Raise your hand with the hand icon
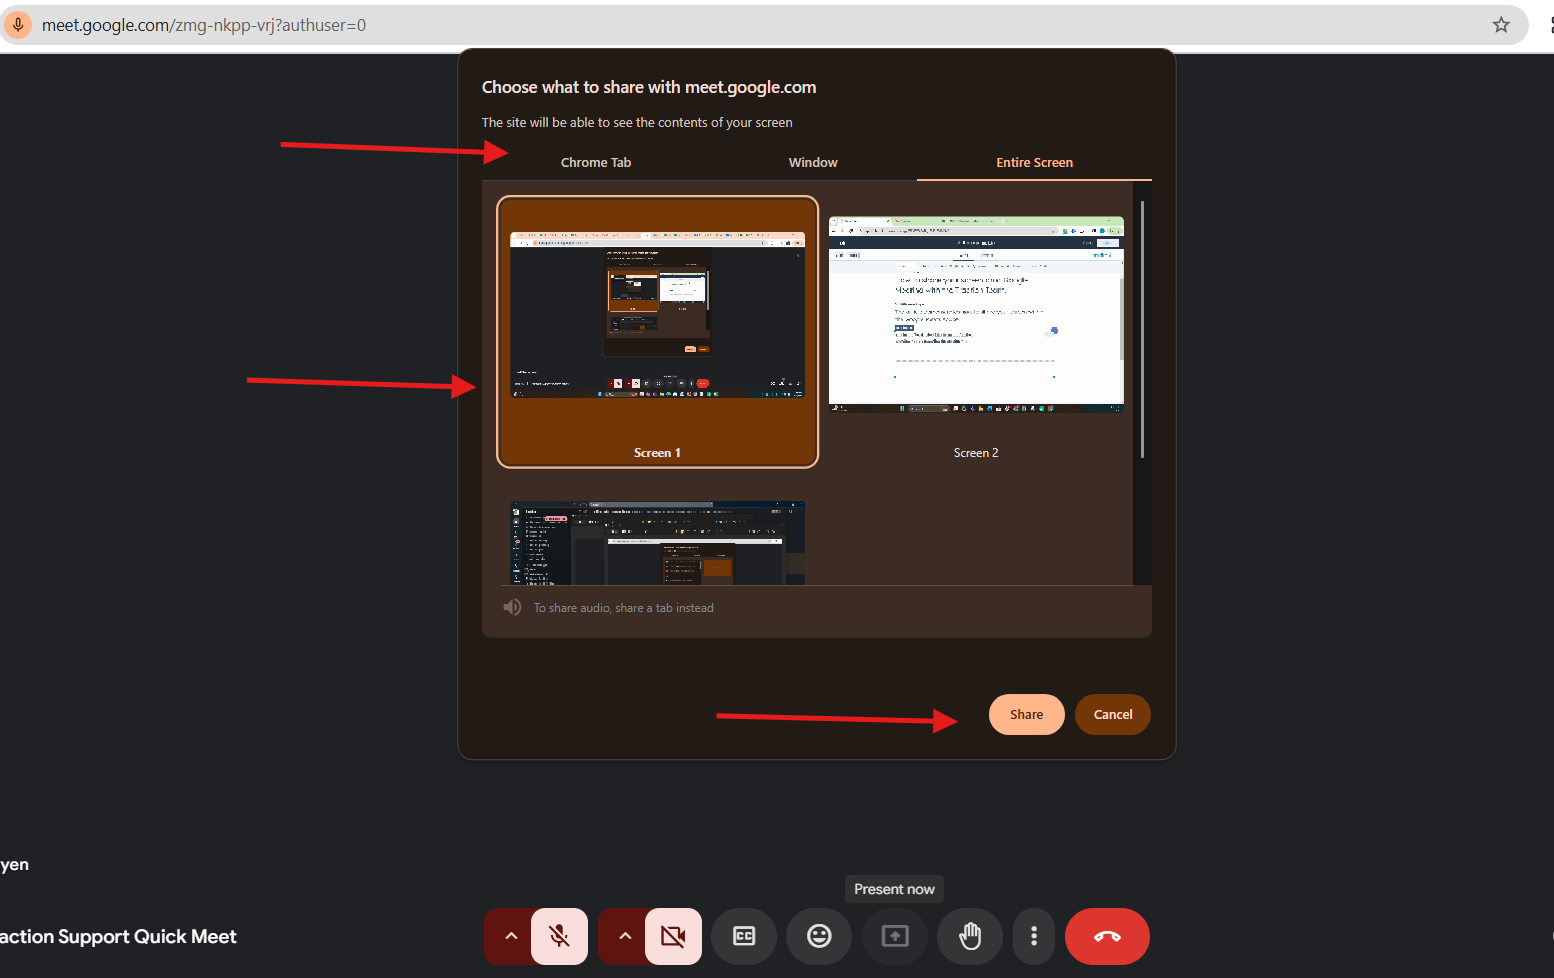Image resolution: width=1554 pixels, height=978 pixels. point(970,936)
